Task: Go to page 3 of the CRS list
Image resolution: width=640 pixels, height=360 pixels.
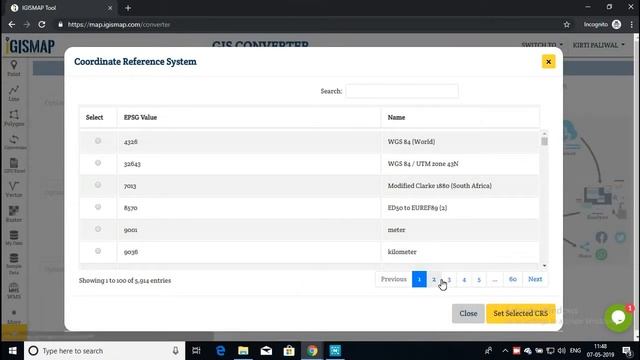Action: coord(449,279)
